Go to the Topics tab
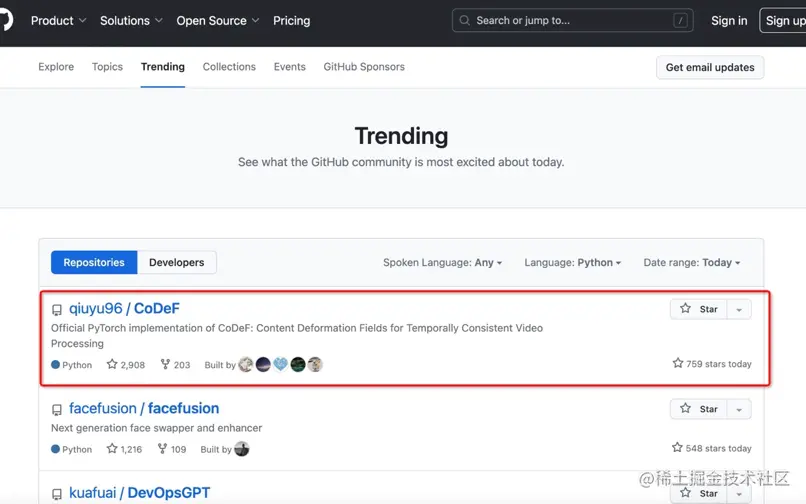This screenshot has width=806, height=504. [107, 67]
